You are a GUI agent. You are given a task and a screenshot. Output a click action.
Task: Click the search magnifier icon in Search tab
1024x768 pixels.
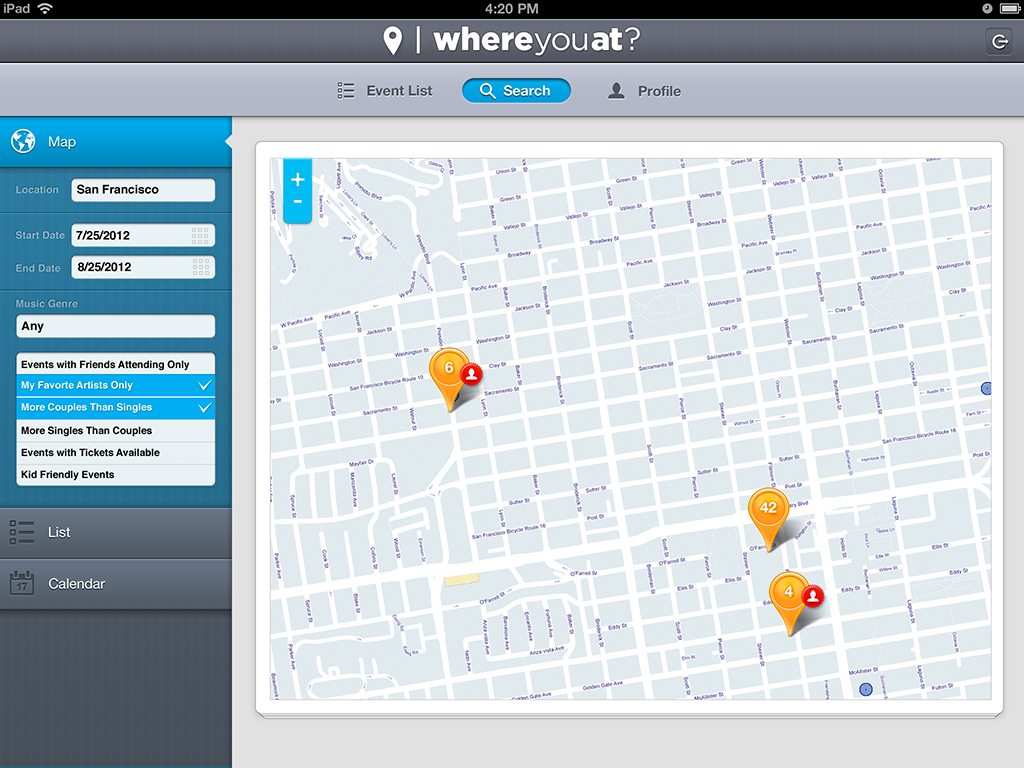coord(487,91)
